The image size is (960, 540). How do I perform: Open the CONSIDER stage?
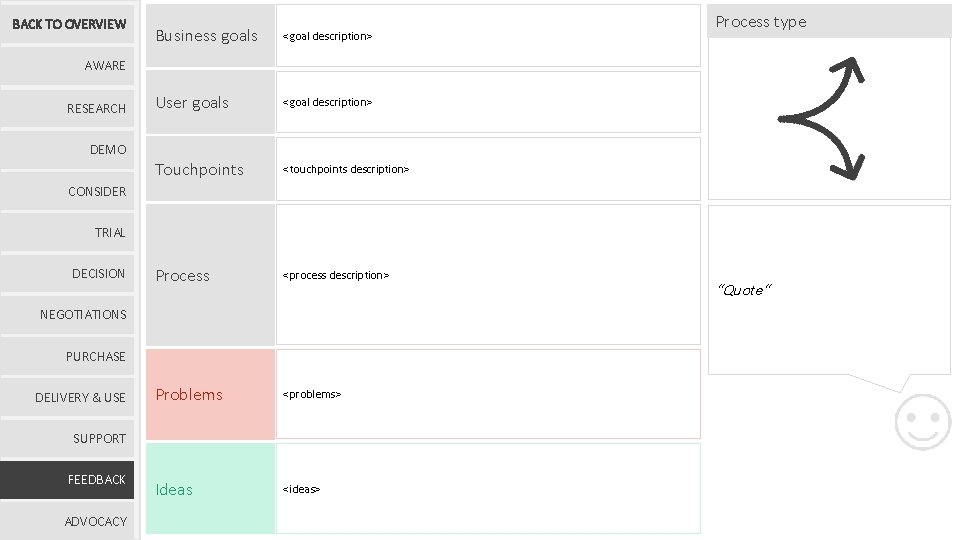coord(68,191)
